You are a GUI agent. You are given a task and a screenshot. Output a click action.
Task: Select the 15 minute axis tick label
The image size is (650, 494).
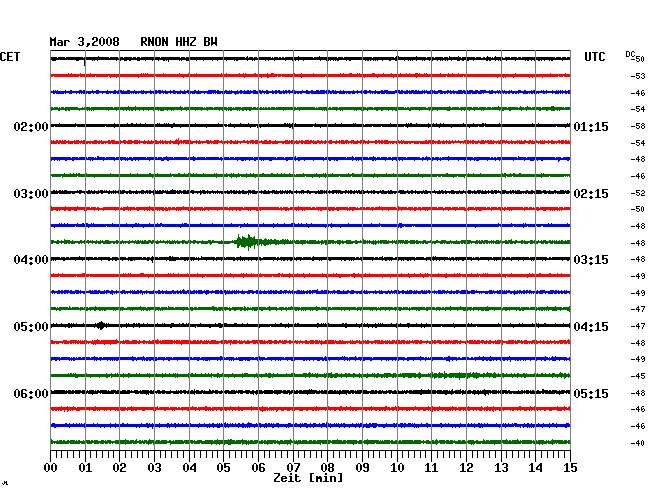[x=570, y=467]
